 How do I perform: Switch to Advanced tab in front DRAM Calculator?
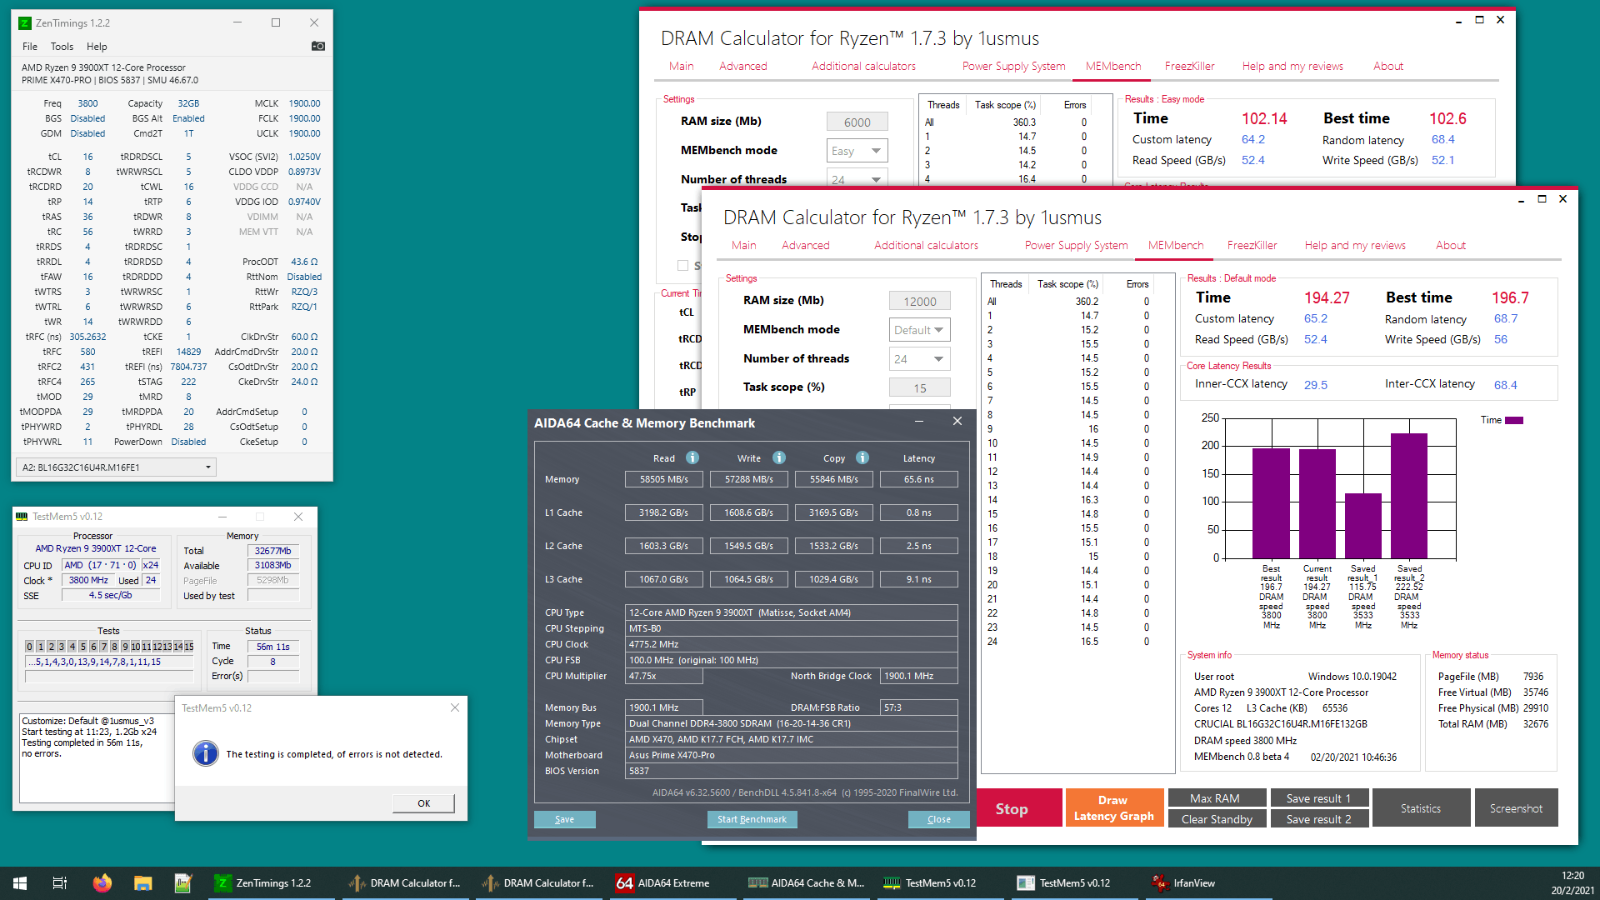806,245
